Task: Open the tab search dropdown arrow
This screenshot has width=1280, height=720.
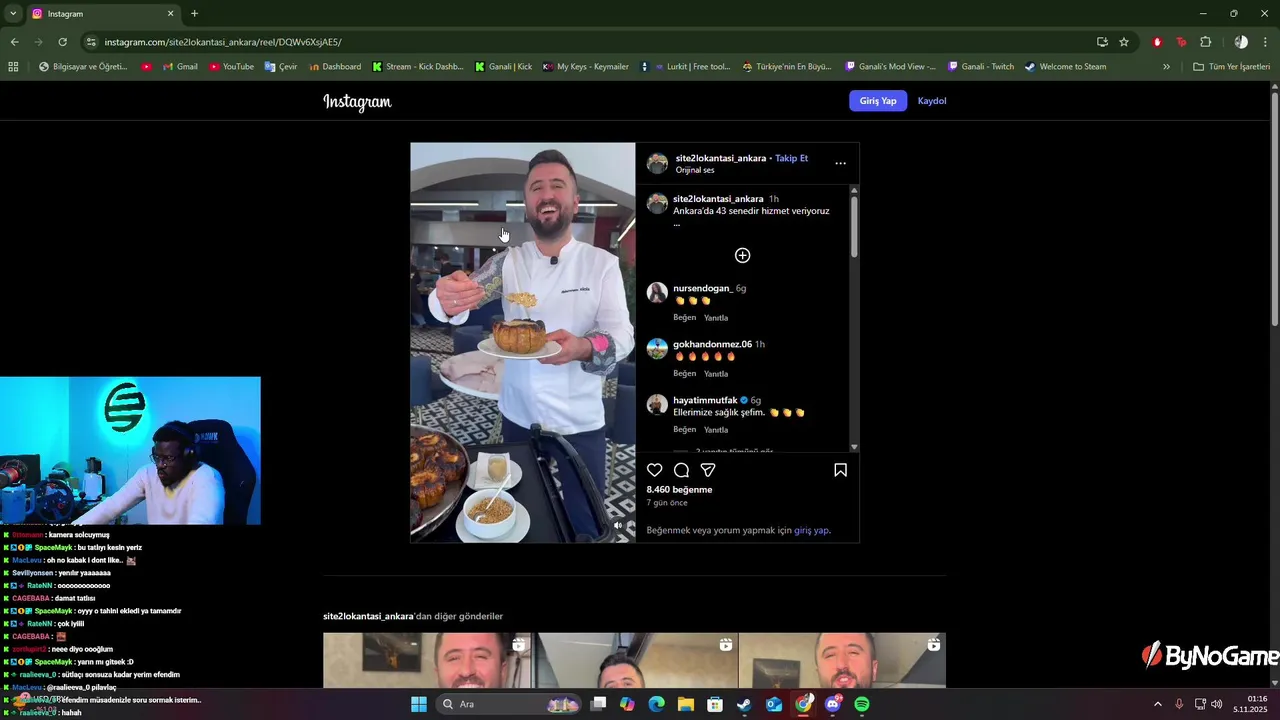Action: coord(12,13)
